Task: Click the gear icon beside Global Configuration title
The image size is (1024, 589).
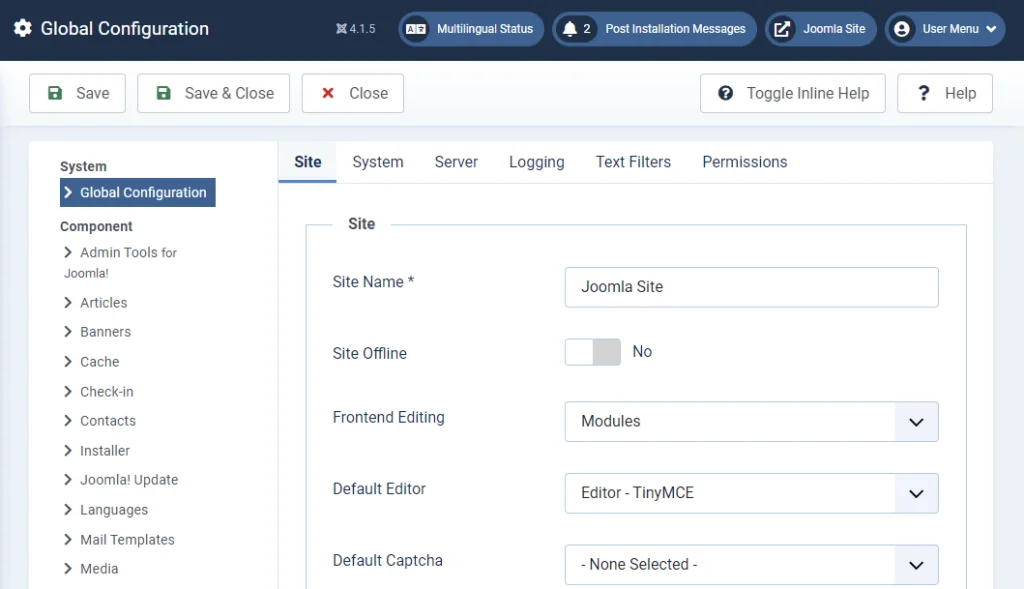Action: point(24,28)
